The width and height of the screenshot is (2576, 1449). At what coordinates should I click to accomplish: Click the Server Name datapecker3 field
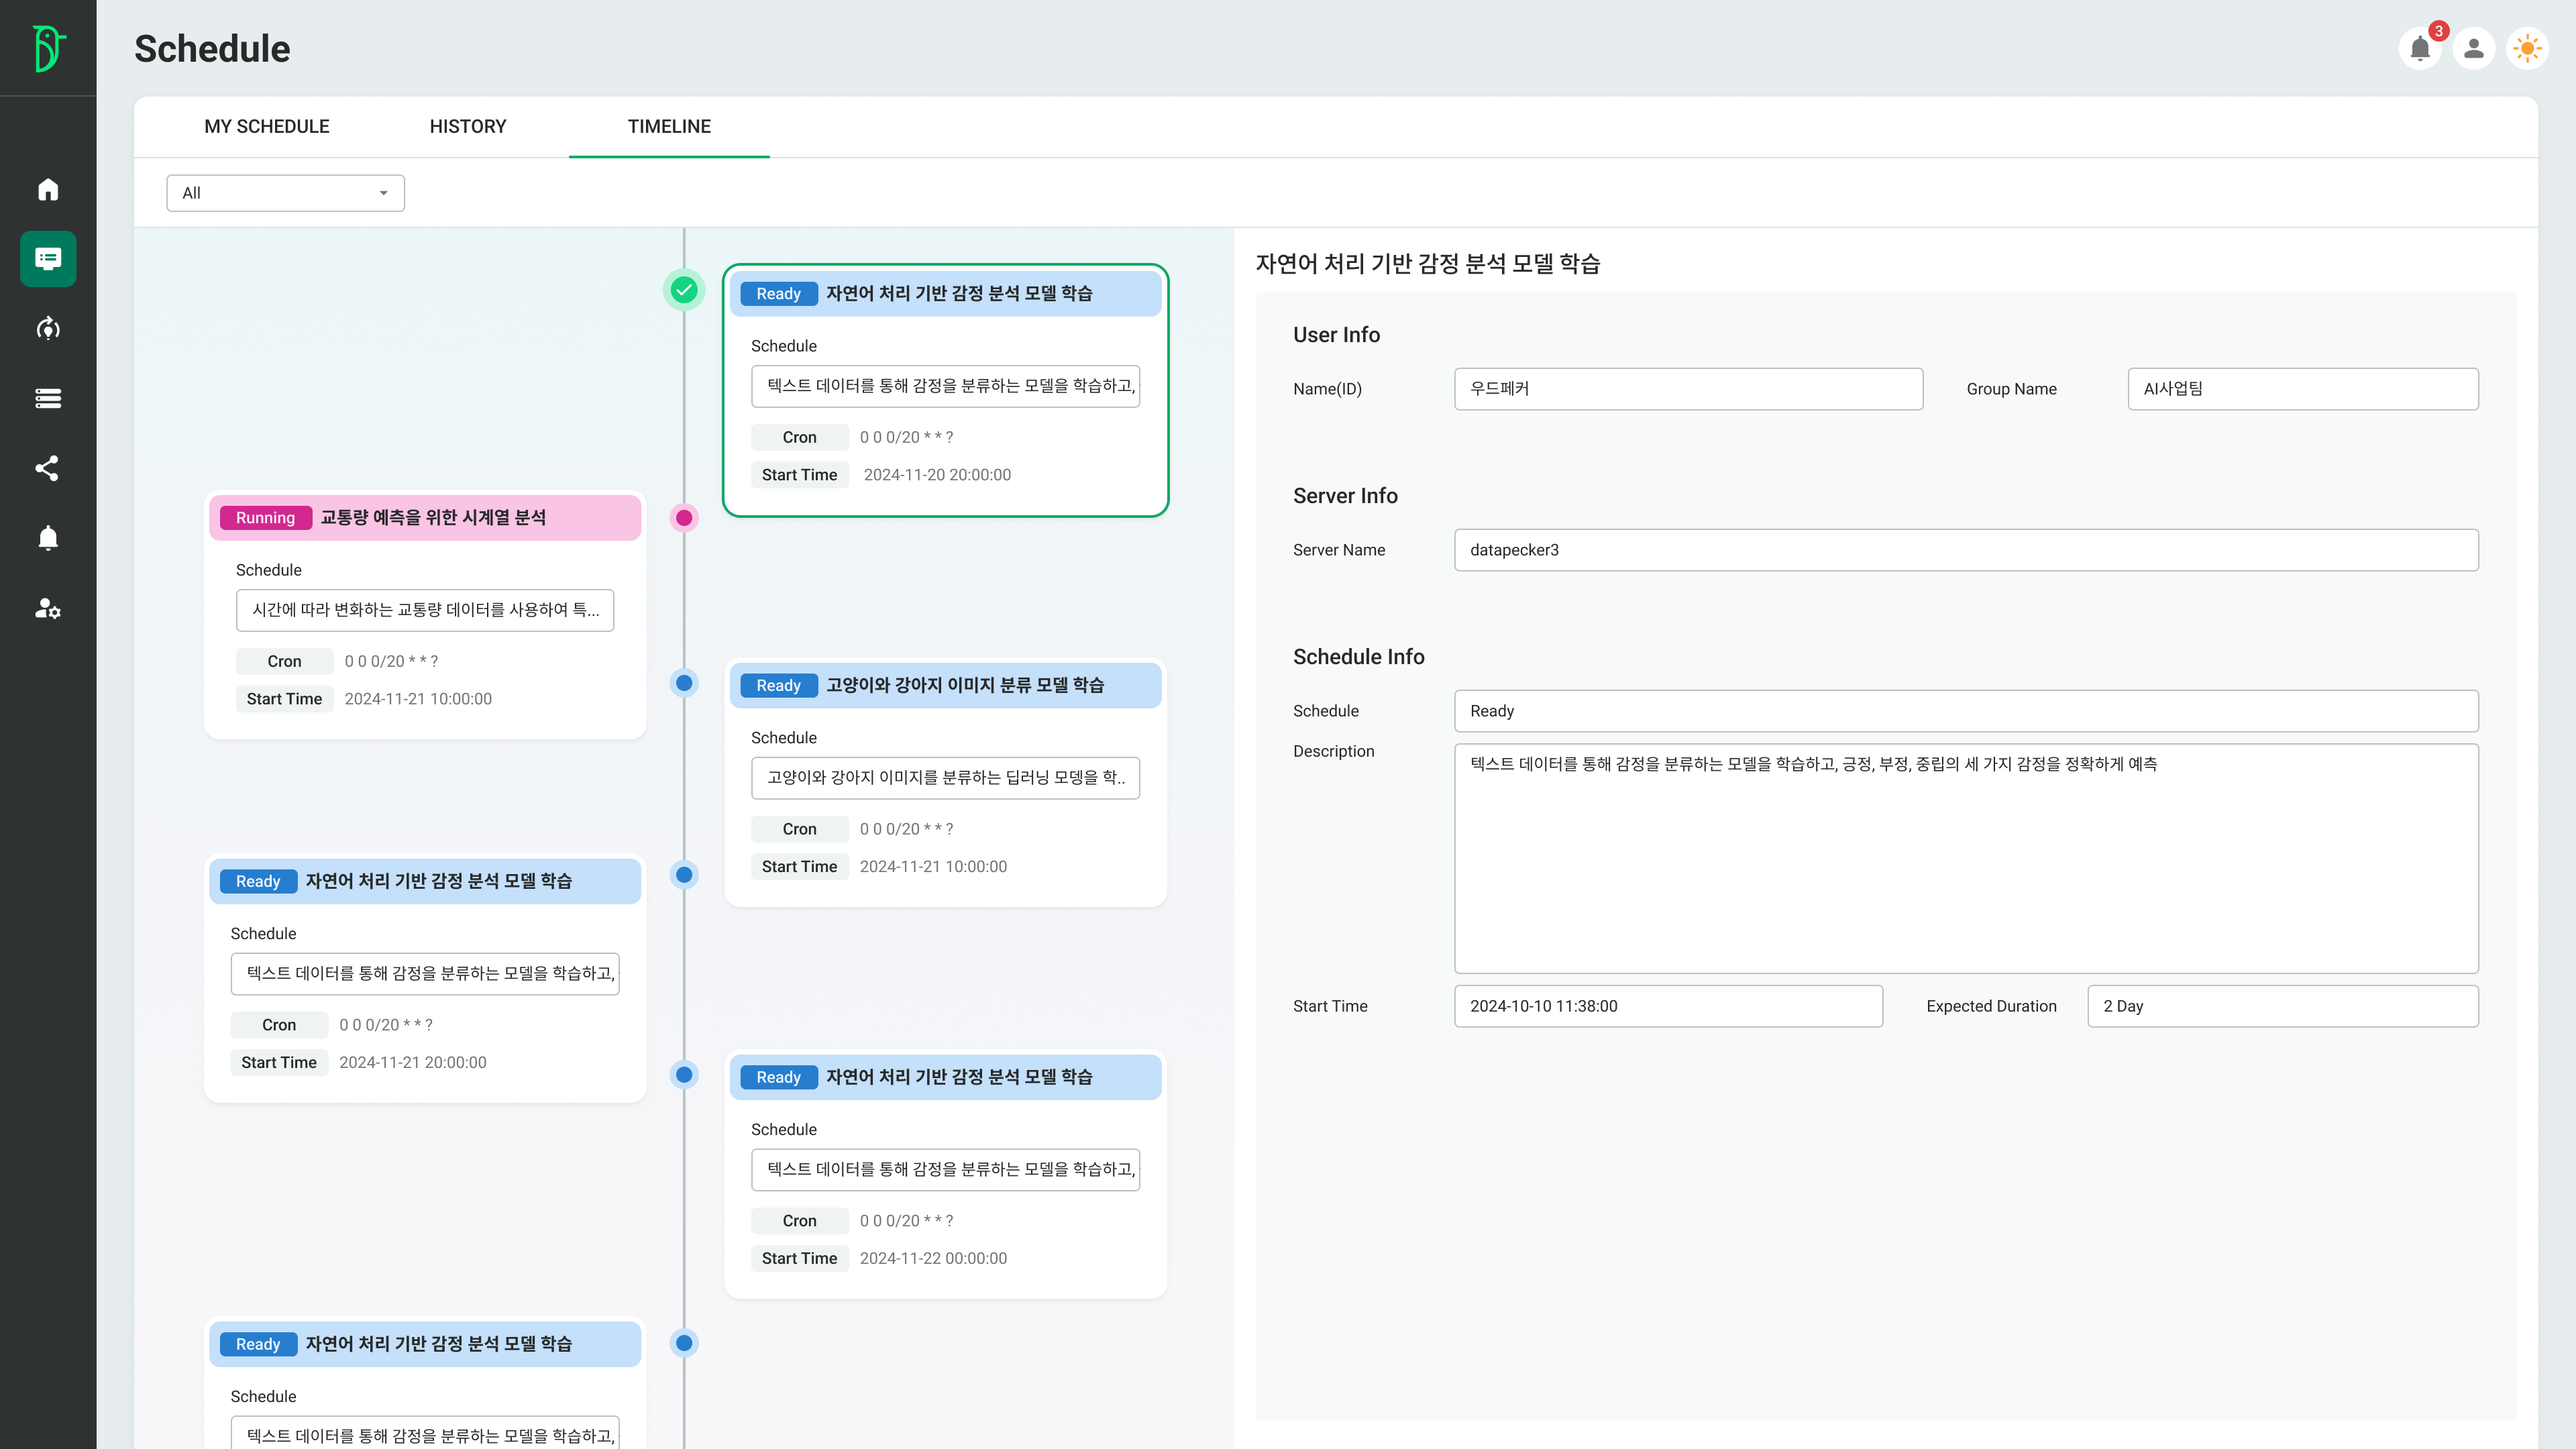click(x=1965, y=550)
